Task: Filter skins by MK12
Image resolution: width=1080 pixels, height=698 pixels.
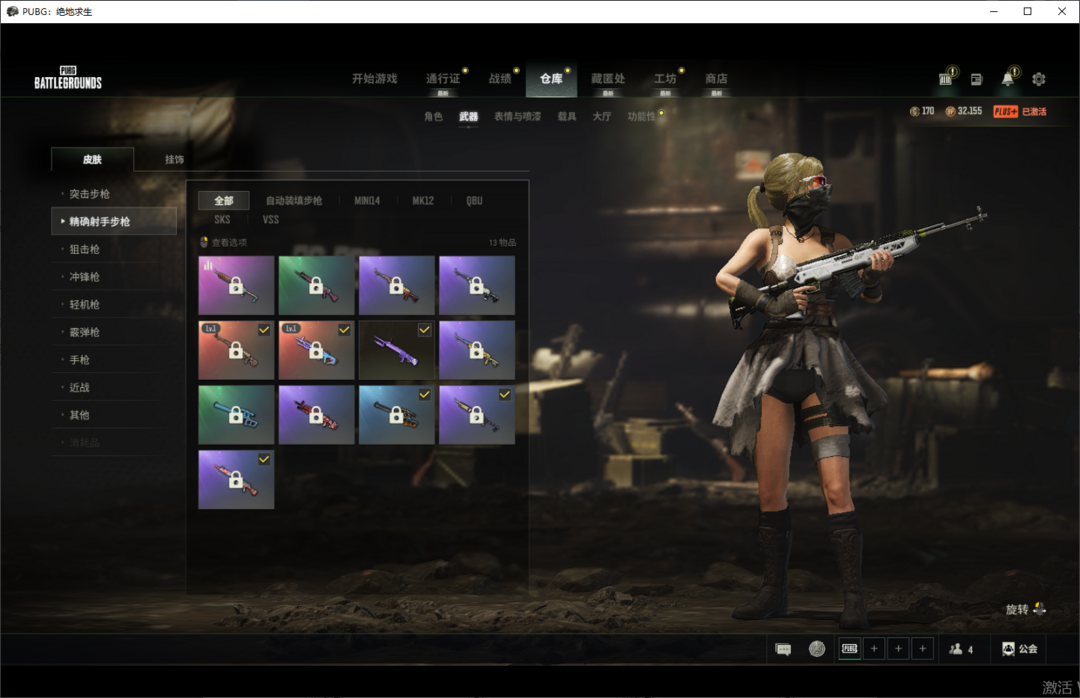Action: pos(423,201)
